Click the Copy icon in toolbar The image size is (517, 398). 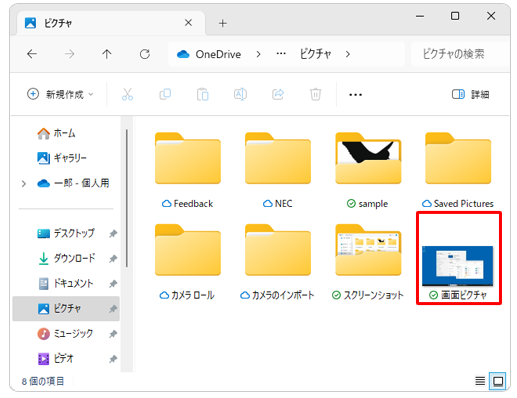pyautogui.click(x=165, y=94)
